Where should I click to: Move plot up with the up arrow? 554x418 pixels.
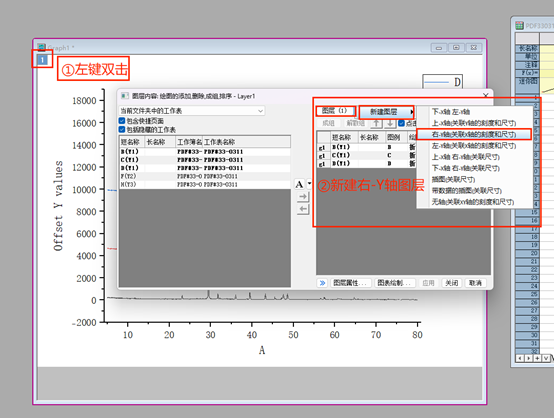coord(377,123)
